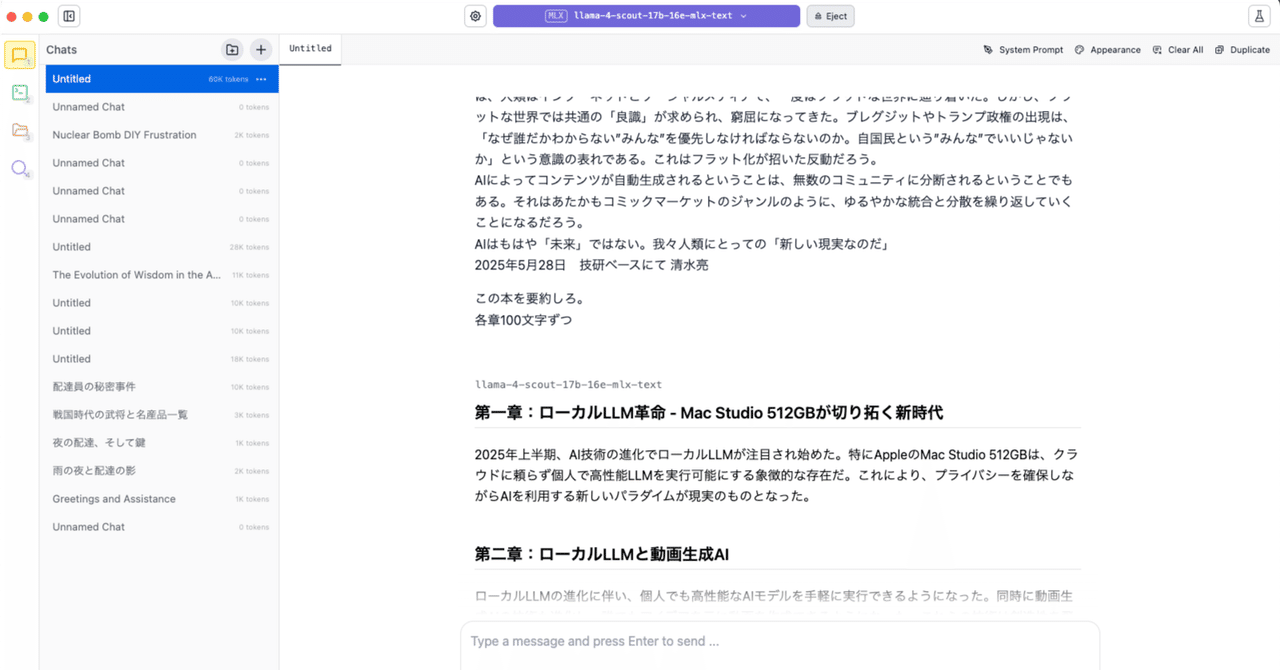Open the llama-4-scout model selector dropdown
Viewport: 1280px width, 670px height.
(x=646, y=16)
